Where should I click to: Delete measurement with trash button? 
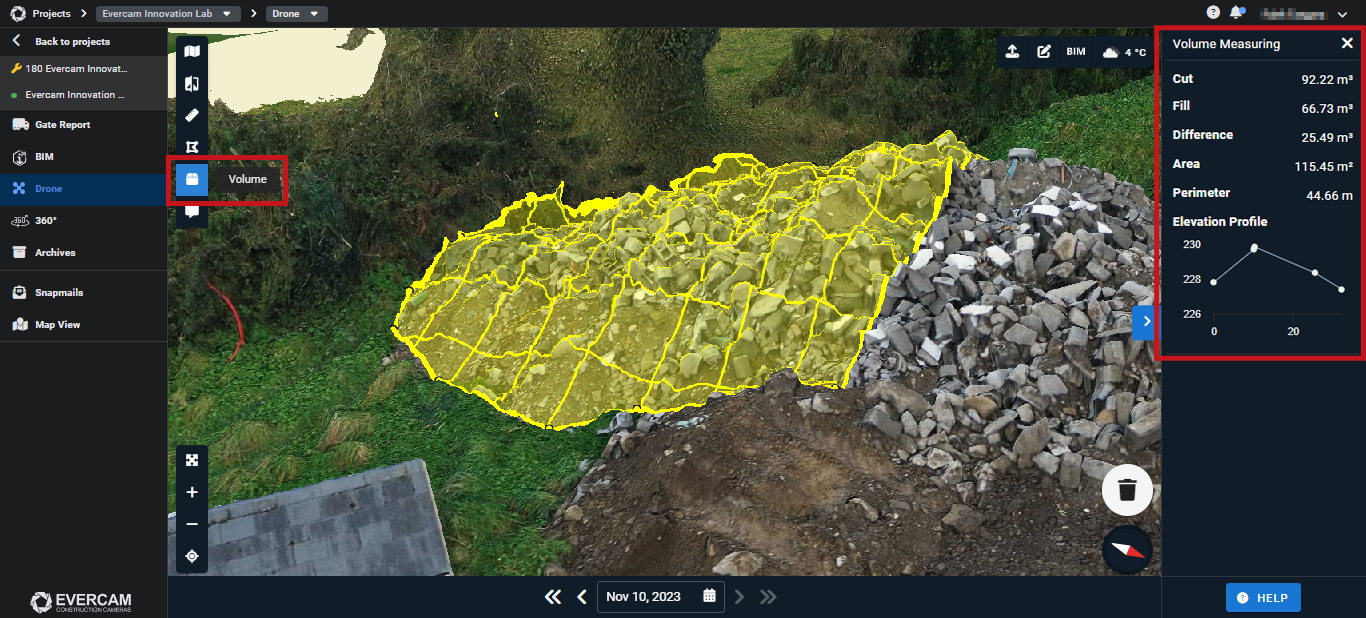[x=1127, y=490]
